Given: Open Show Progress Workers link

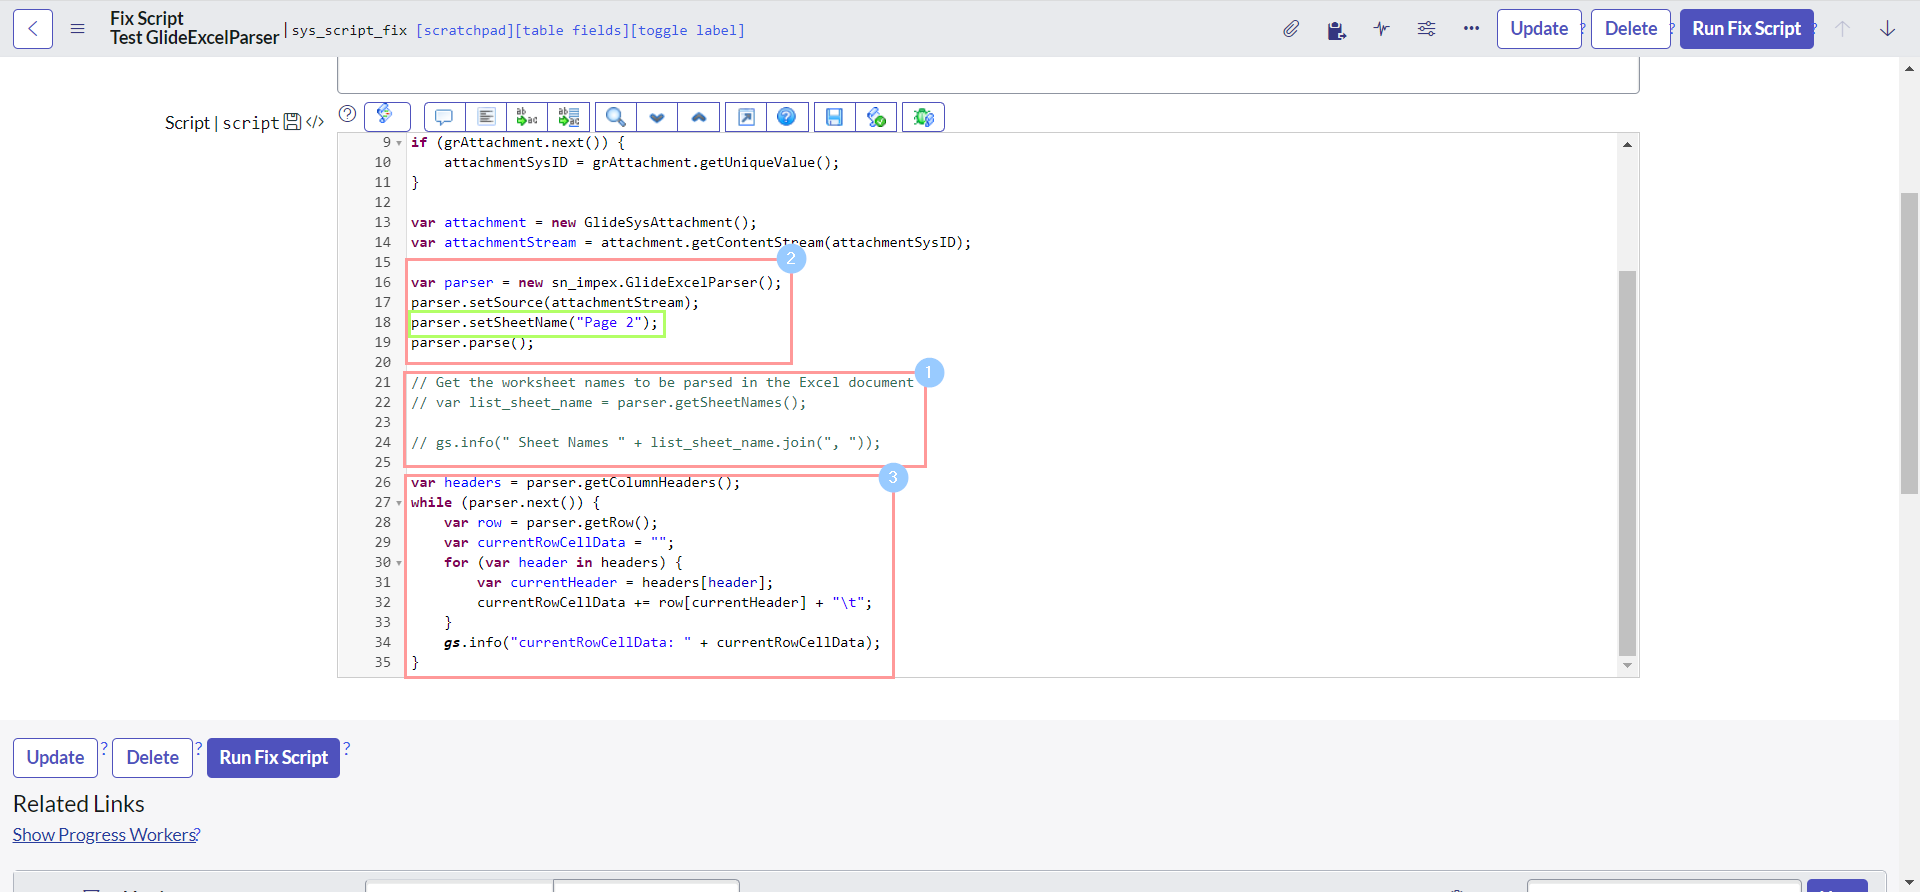Looking at the screenshot, I should coord(104,835).
